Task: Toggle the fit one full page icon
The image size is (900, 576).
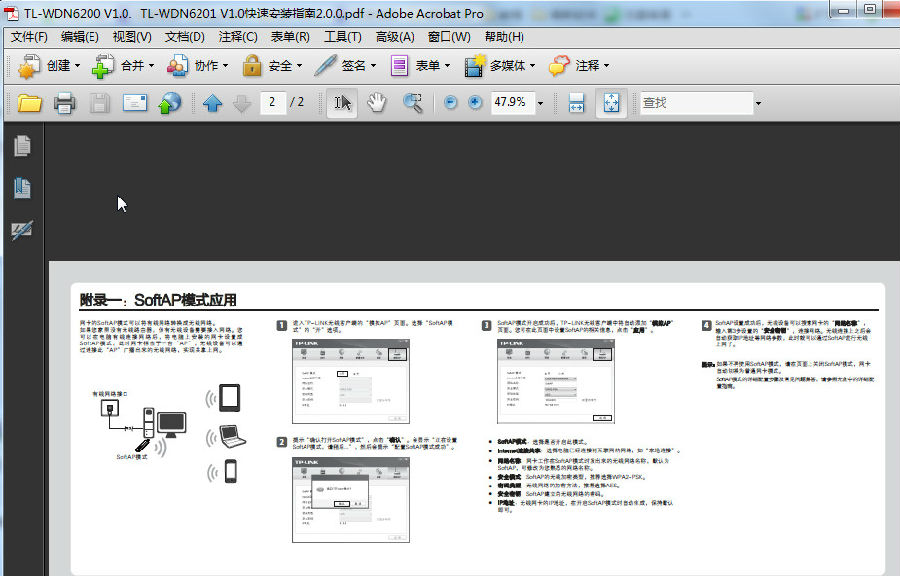Action: click(x=611, y=103)
